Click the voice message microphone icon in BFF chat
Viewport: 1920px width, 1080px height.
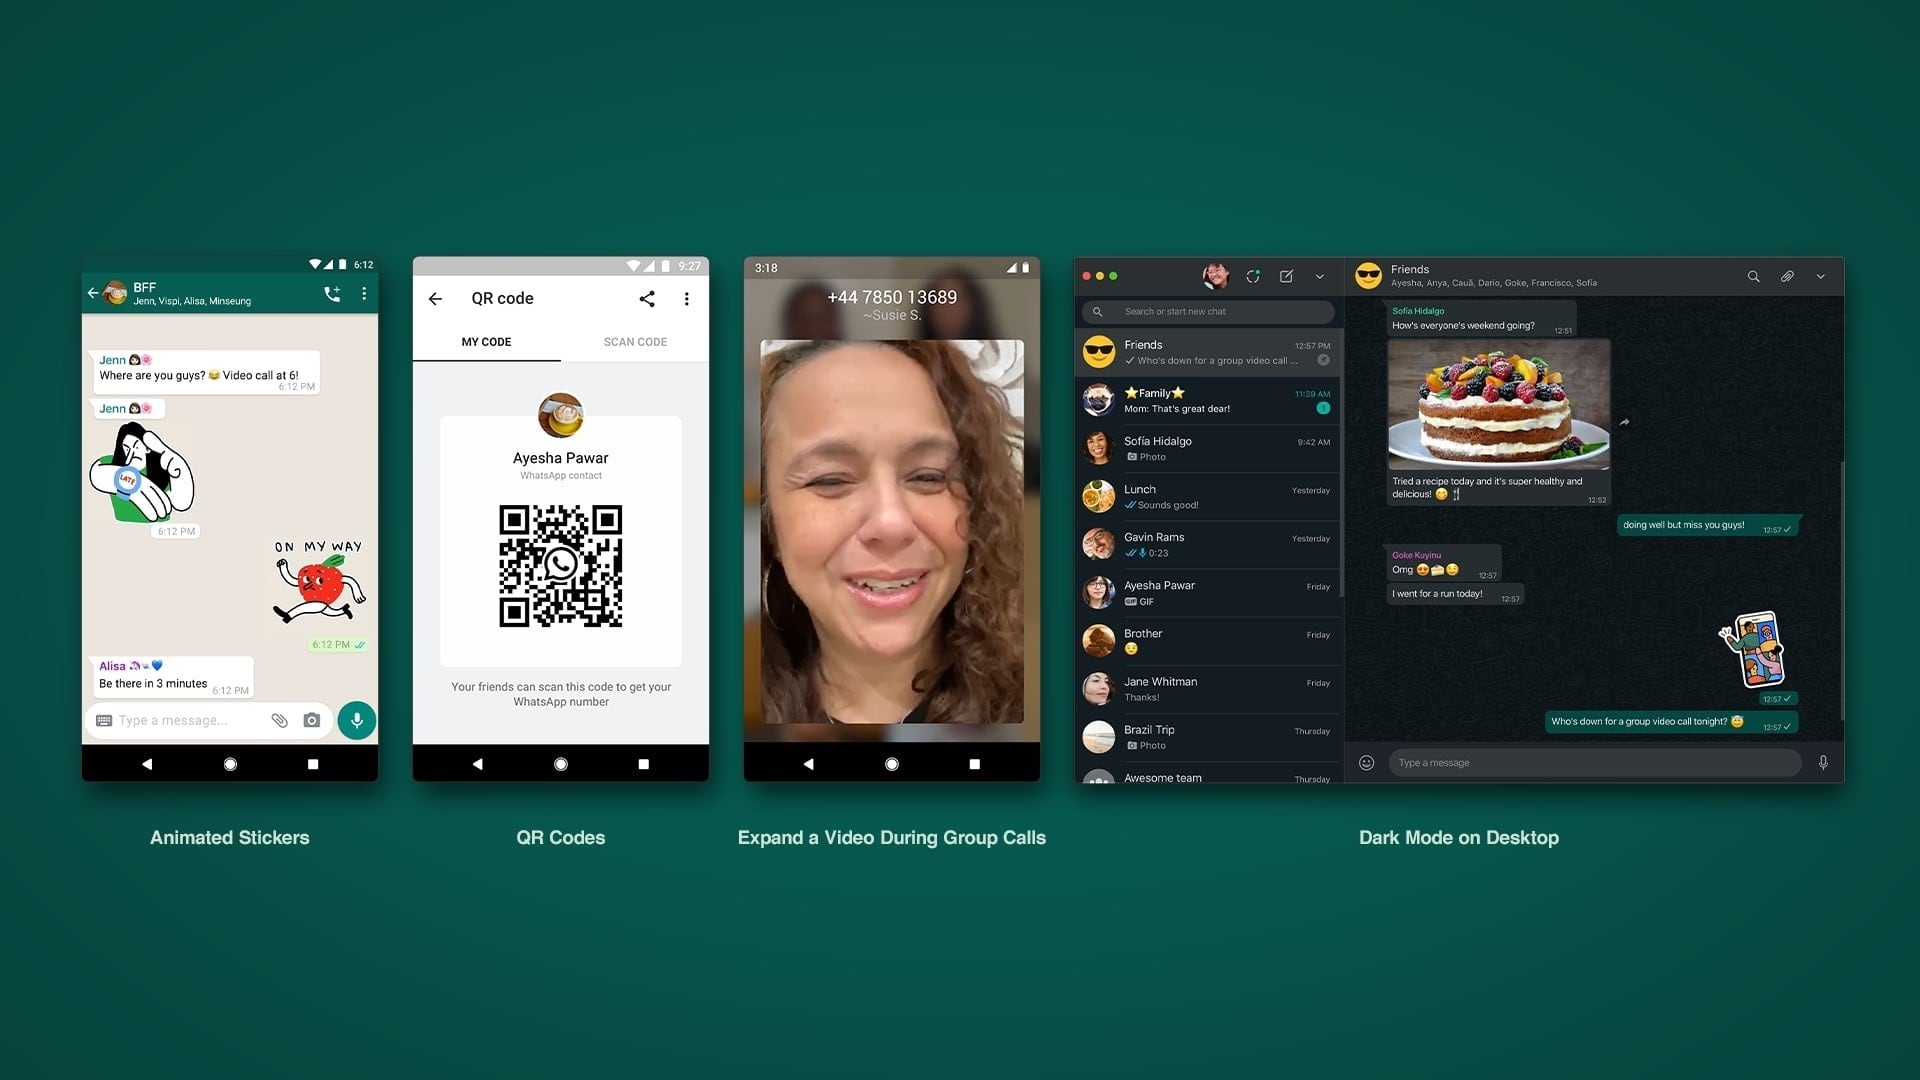(x=357, y=720)
